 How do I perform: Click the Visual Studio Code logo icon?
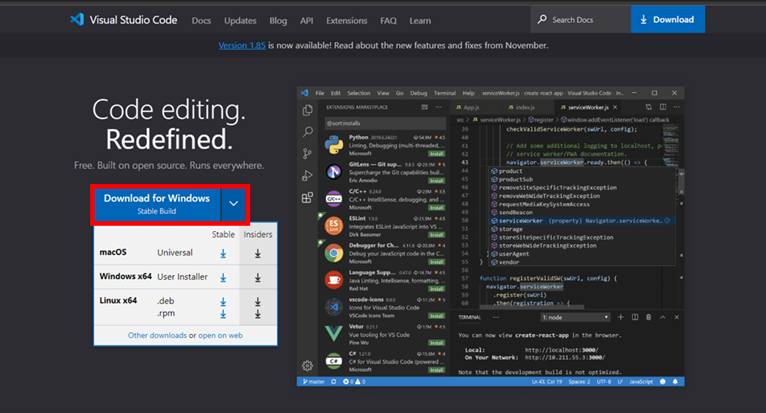77,20
